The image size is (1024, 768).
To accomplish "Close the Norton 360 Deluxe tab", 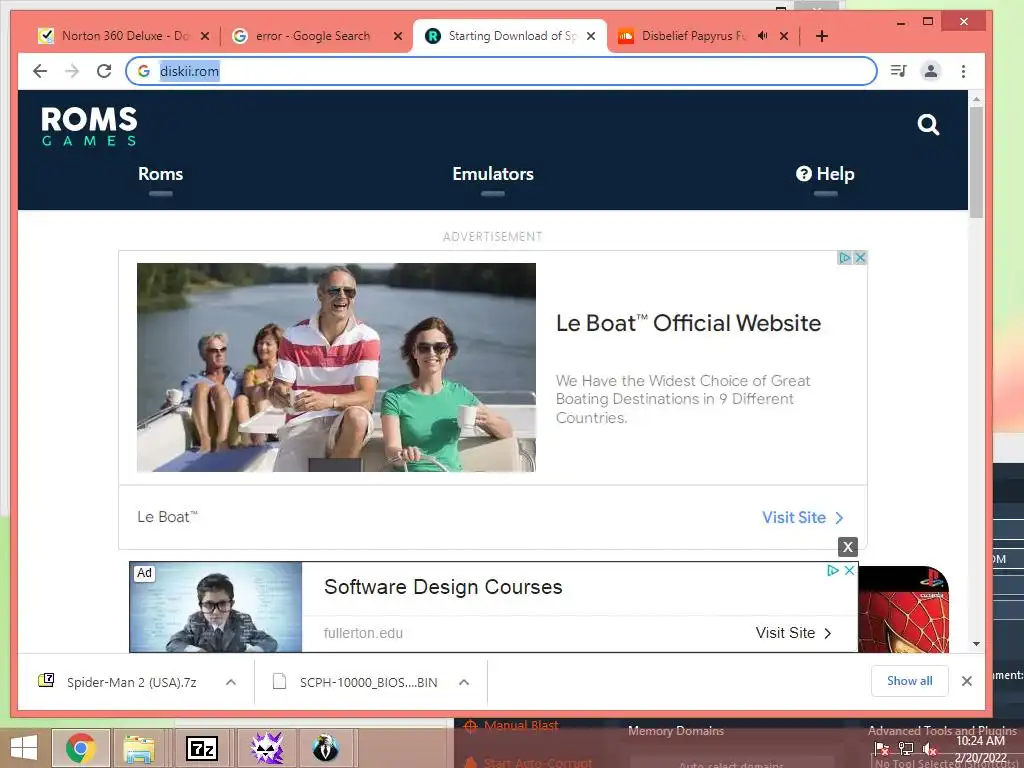I will tap(205, 36).
